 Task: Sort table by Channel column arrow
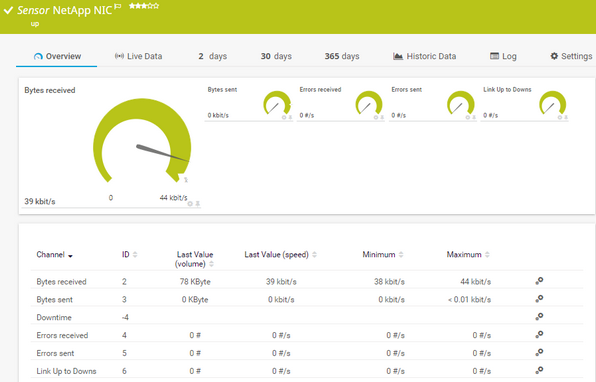coord(70,256)
